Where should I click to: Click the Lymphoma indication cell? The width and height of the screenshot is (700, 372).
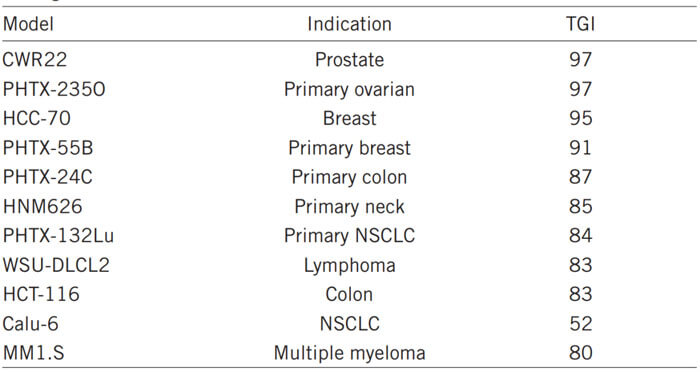pyautogui.click(x=349, y=266)
